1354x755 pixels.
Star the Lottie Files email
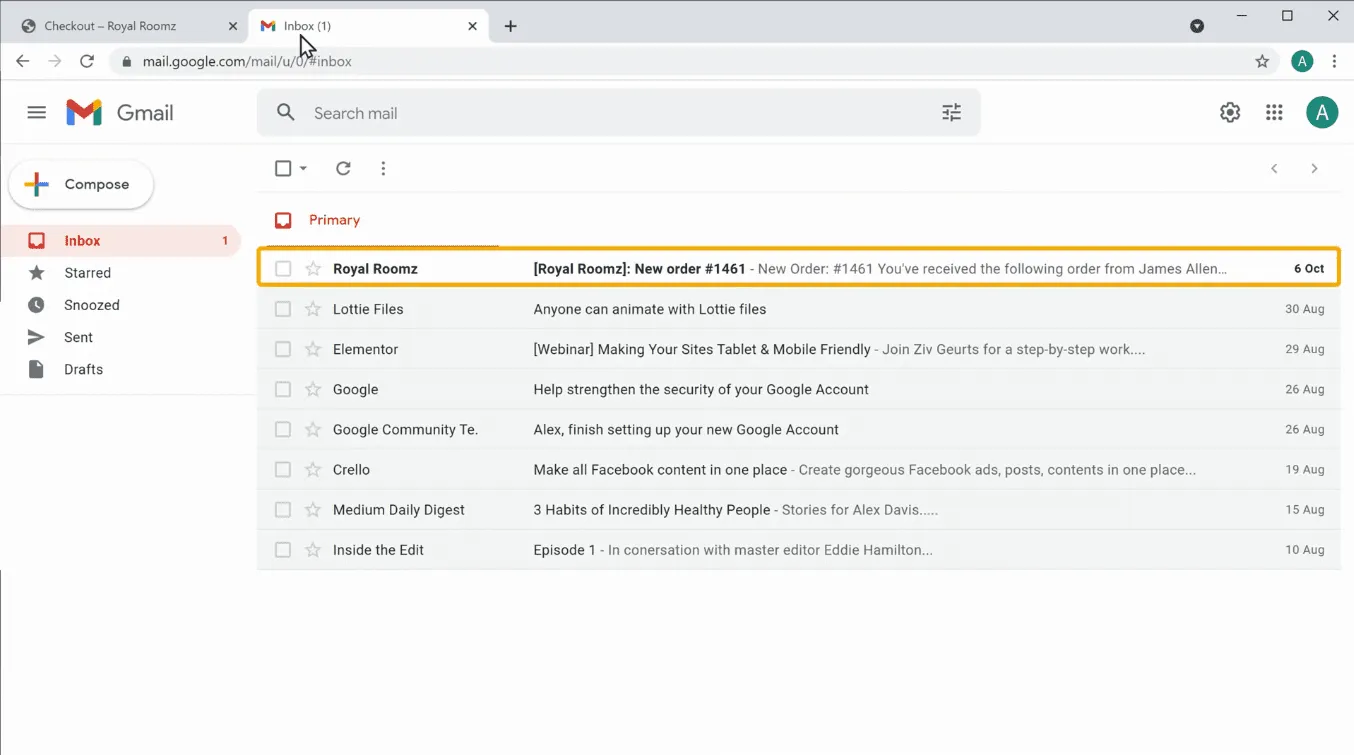coord(313,309)
